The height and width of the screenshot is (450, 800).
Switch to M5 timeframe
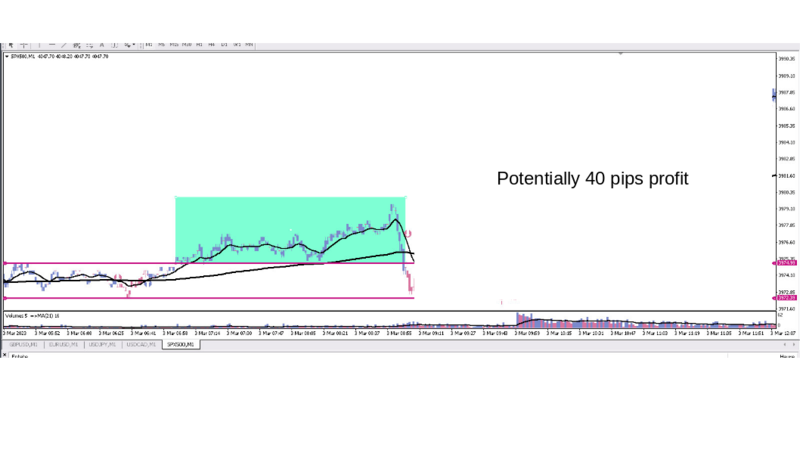[161, 45]
